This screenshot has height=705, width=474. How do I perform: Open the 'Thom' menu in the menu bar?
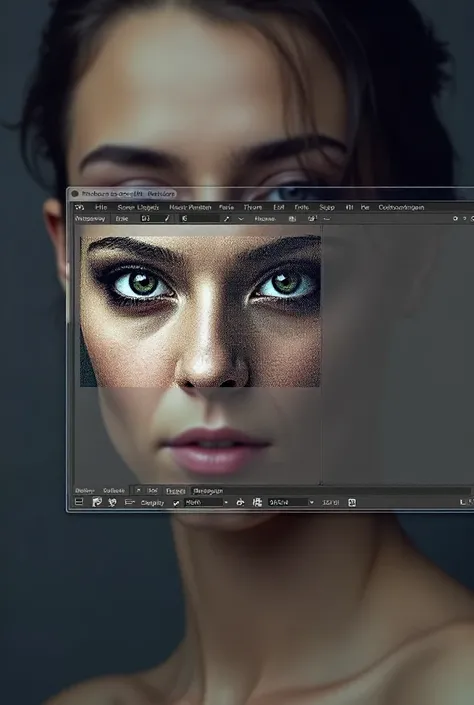pyautogui.click(x=253, y=207)
